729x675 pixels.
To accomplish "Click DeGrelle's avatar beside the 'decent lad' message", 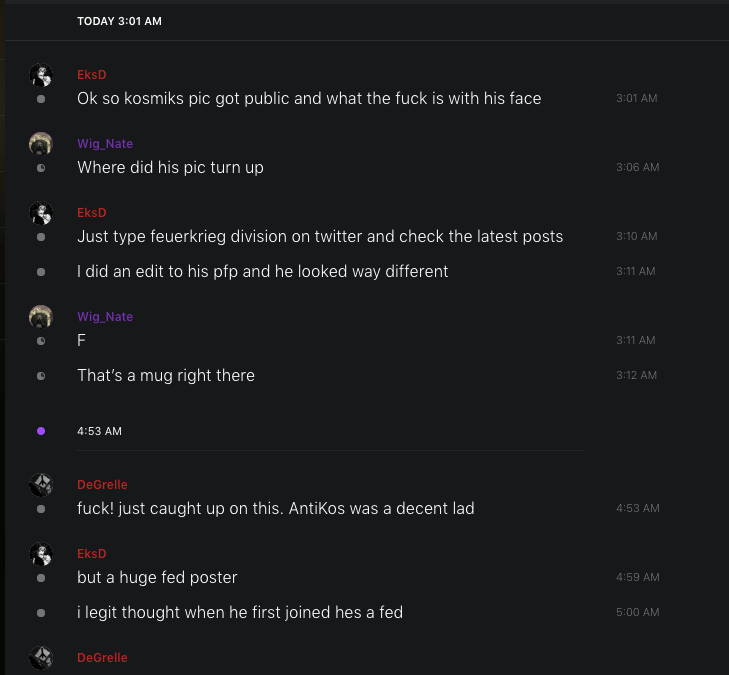I will [x=40, y=485].
